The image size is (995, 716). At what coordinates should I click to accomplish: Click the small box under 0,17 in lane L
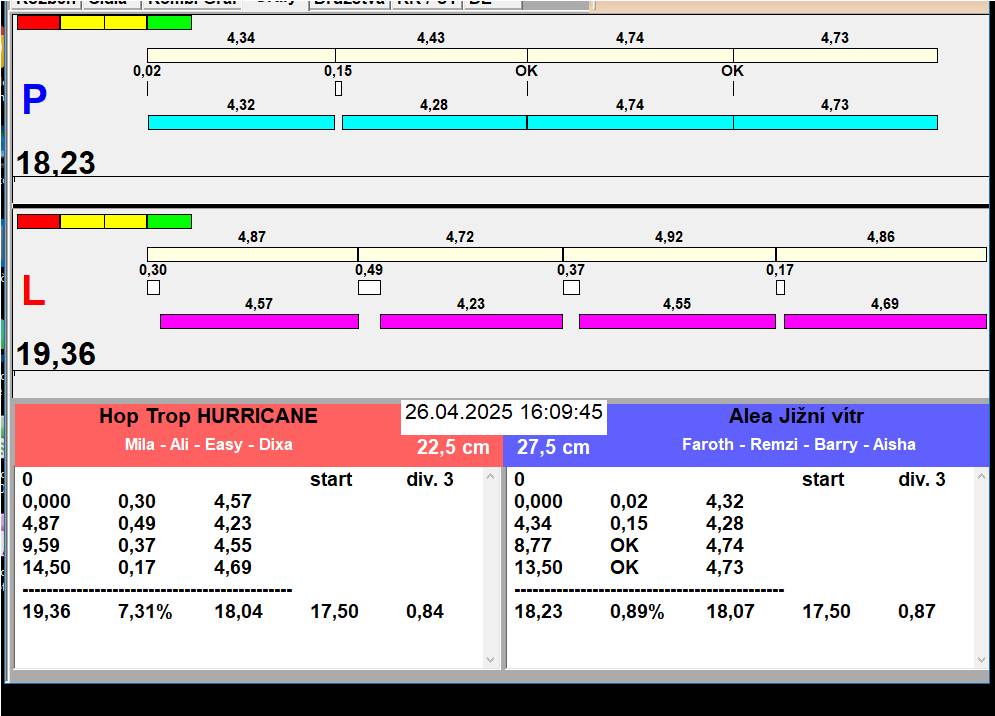pos(780,288)
